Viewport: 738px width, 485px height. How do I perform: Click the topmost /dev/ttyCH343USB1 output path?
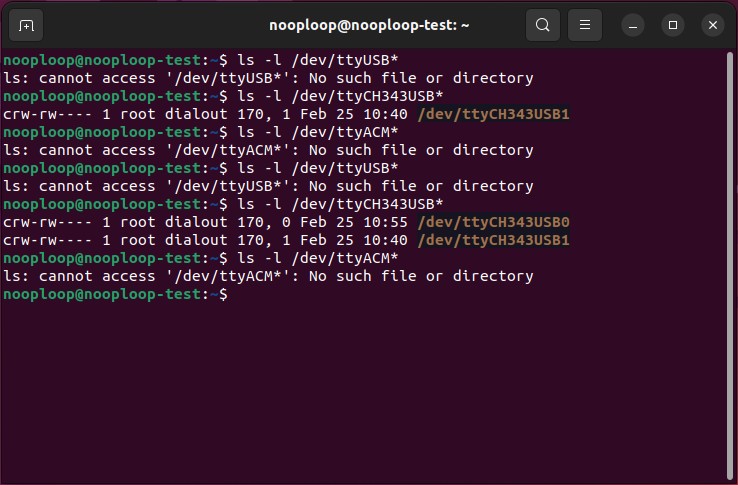coord(493,114)
